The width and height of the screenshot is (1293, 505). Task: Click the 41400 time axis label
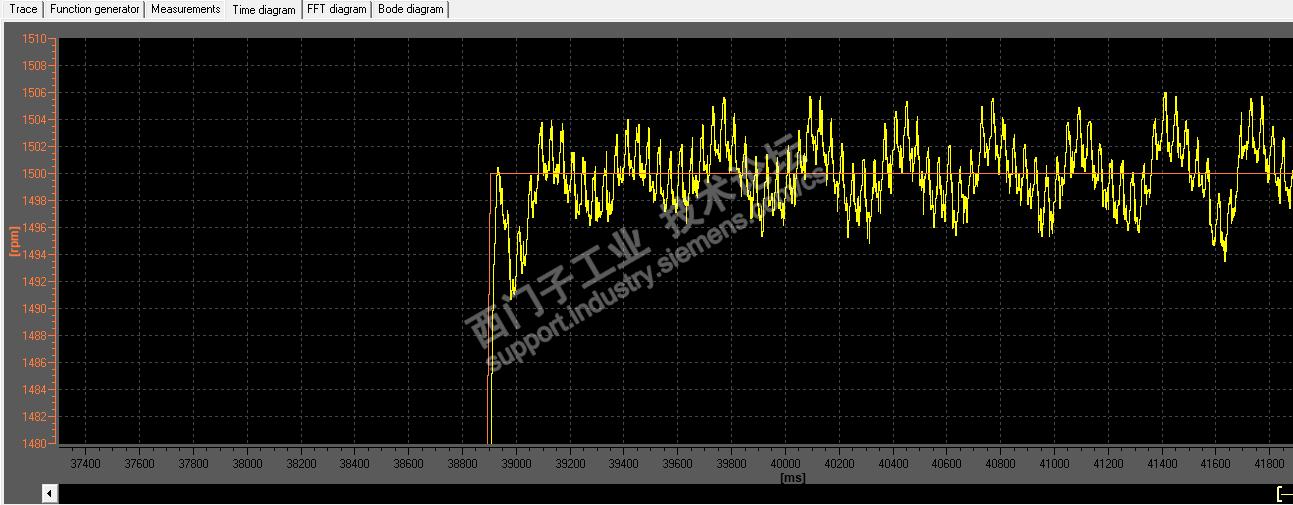1163,465
